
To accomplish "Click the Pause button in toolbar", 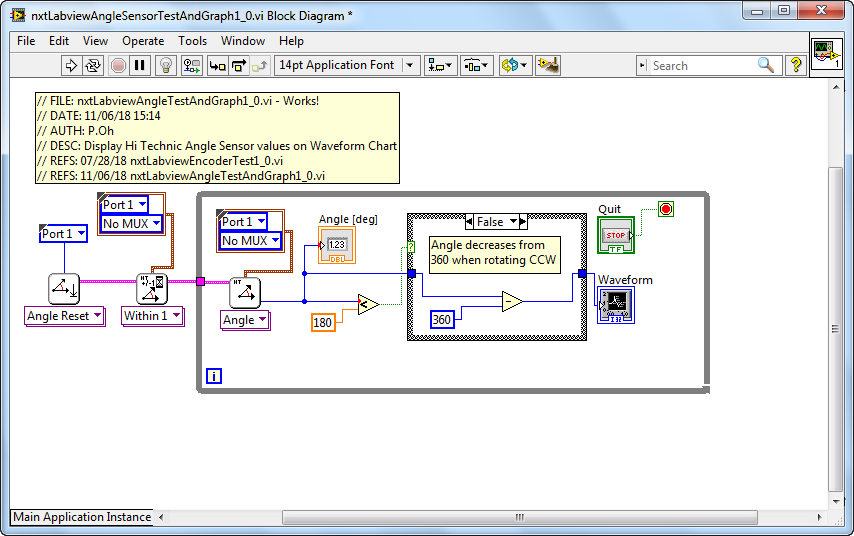I will tap(139, 66).
